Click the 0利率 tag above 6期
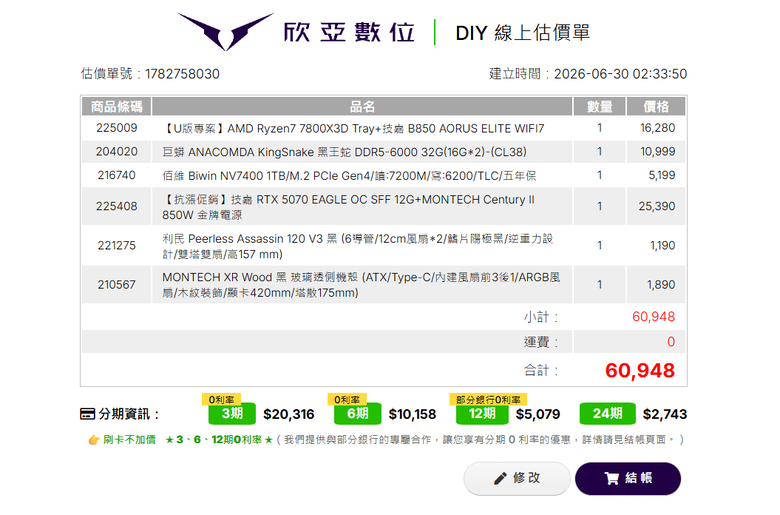The height and width of the screenshot is (515, 780). (347, 399)
